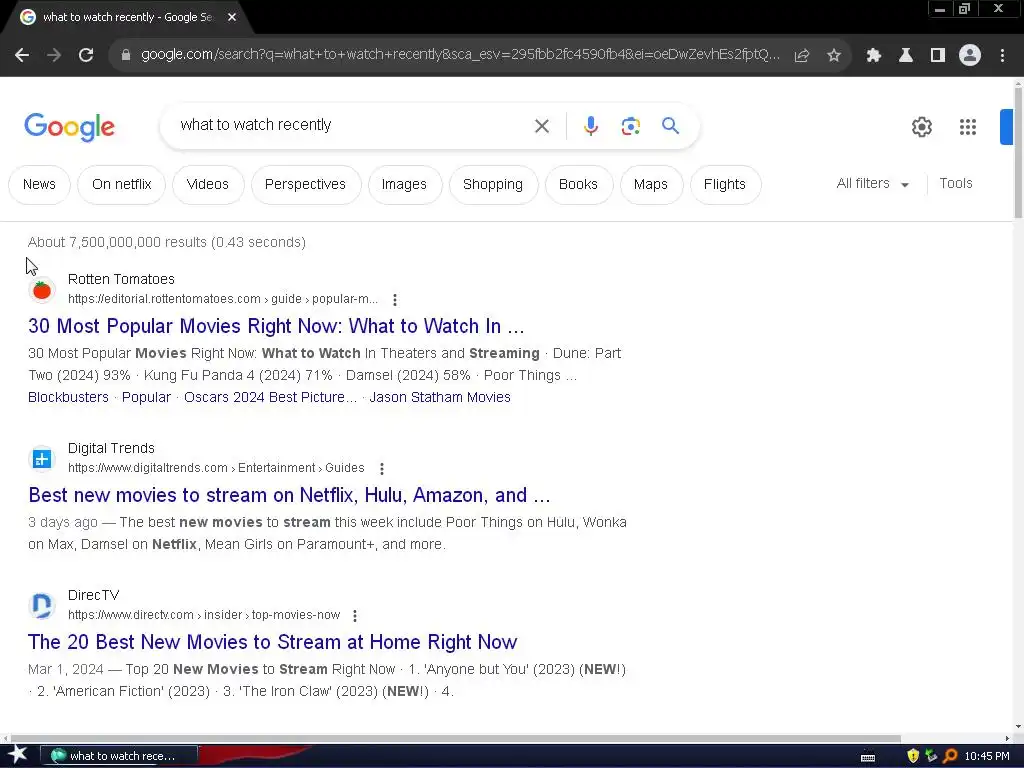Click the editorial.rottentomatoes.com URL text
Image resolution: width=1024 pixels, height=768 pixels.
point(223,299)
